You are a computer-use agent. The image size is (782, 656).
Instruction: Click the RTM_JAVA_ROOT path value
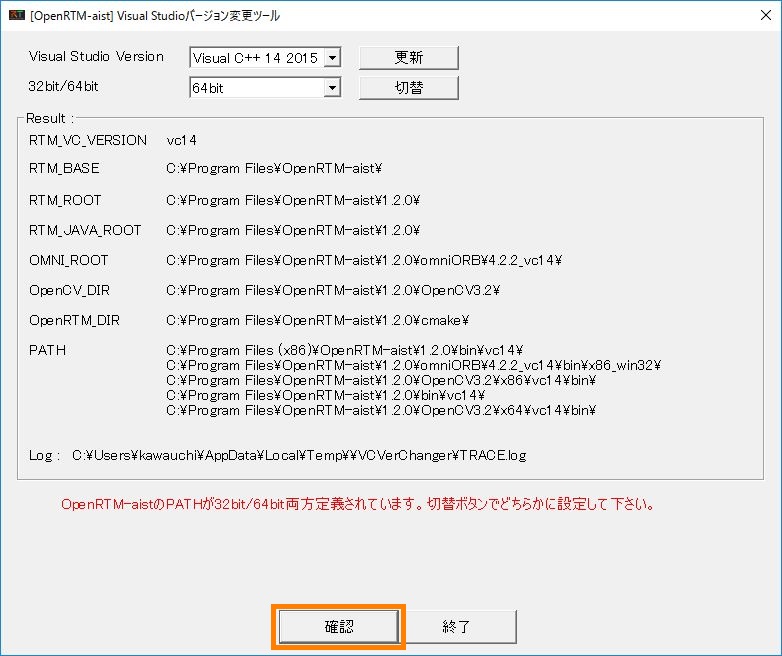click(x=293, y=230)
